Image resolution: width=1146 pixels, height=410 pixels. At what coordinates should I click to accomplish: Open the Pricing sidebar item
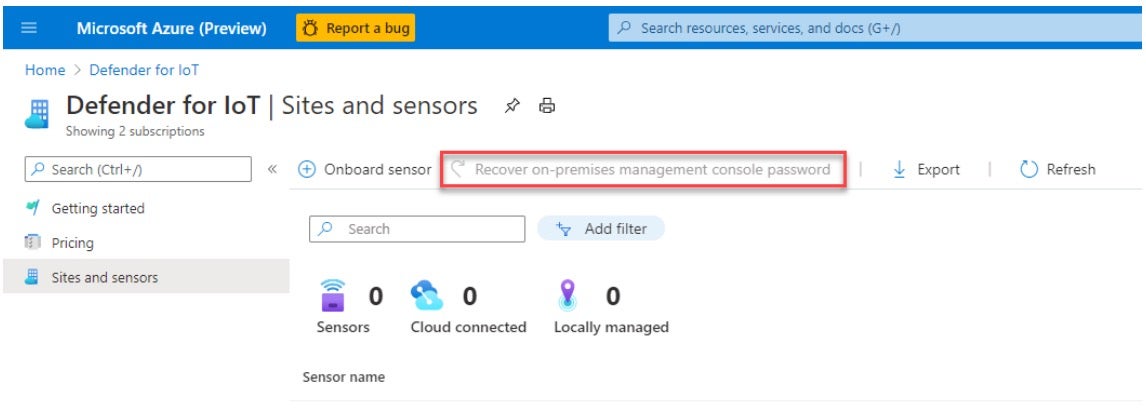(x=72, y=243)
